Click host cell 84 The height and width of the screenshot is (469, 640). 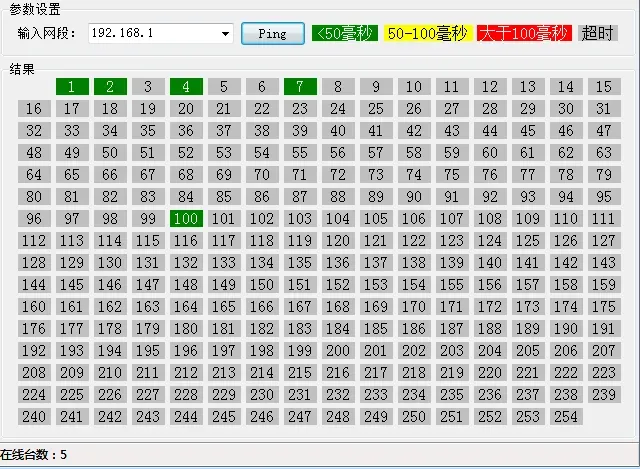pos(186,197)
